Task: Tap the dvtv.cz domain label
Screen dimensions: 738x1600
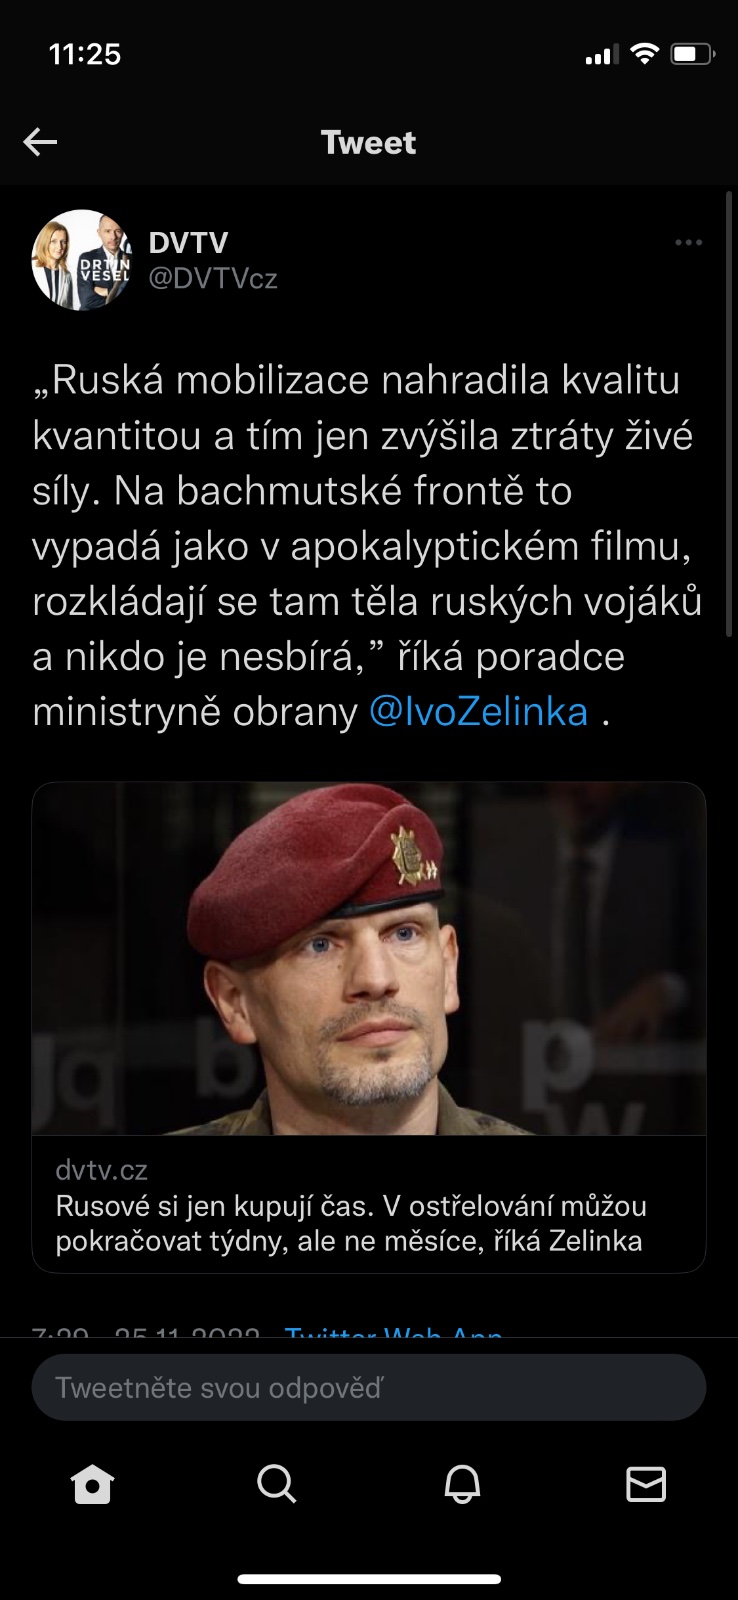Action: (101, 1169)
